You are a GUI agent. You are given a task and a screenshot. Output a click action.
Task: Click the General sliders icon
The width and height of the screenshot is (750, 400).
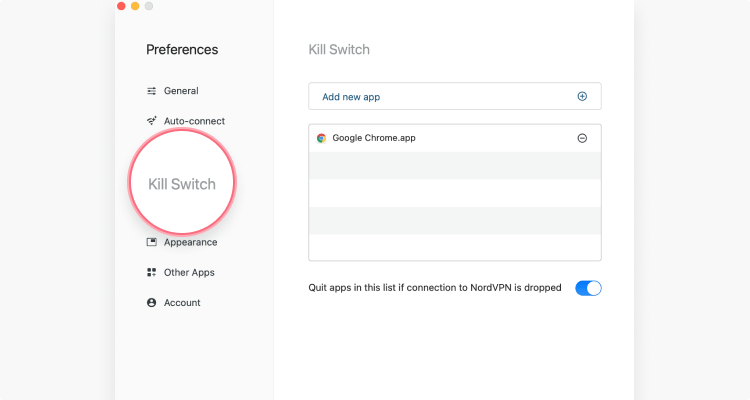coord(151,91)
